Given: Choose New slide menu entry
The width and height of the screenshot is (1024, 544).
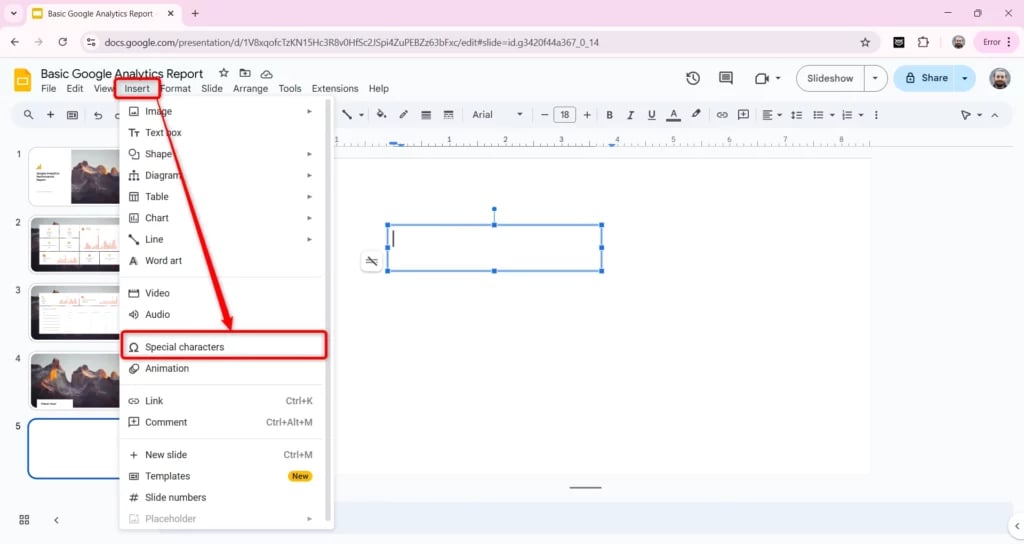Looking at the screenshot, I should click(x=223, y=455).
